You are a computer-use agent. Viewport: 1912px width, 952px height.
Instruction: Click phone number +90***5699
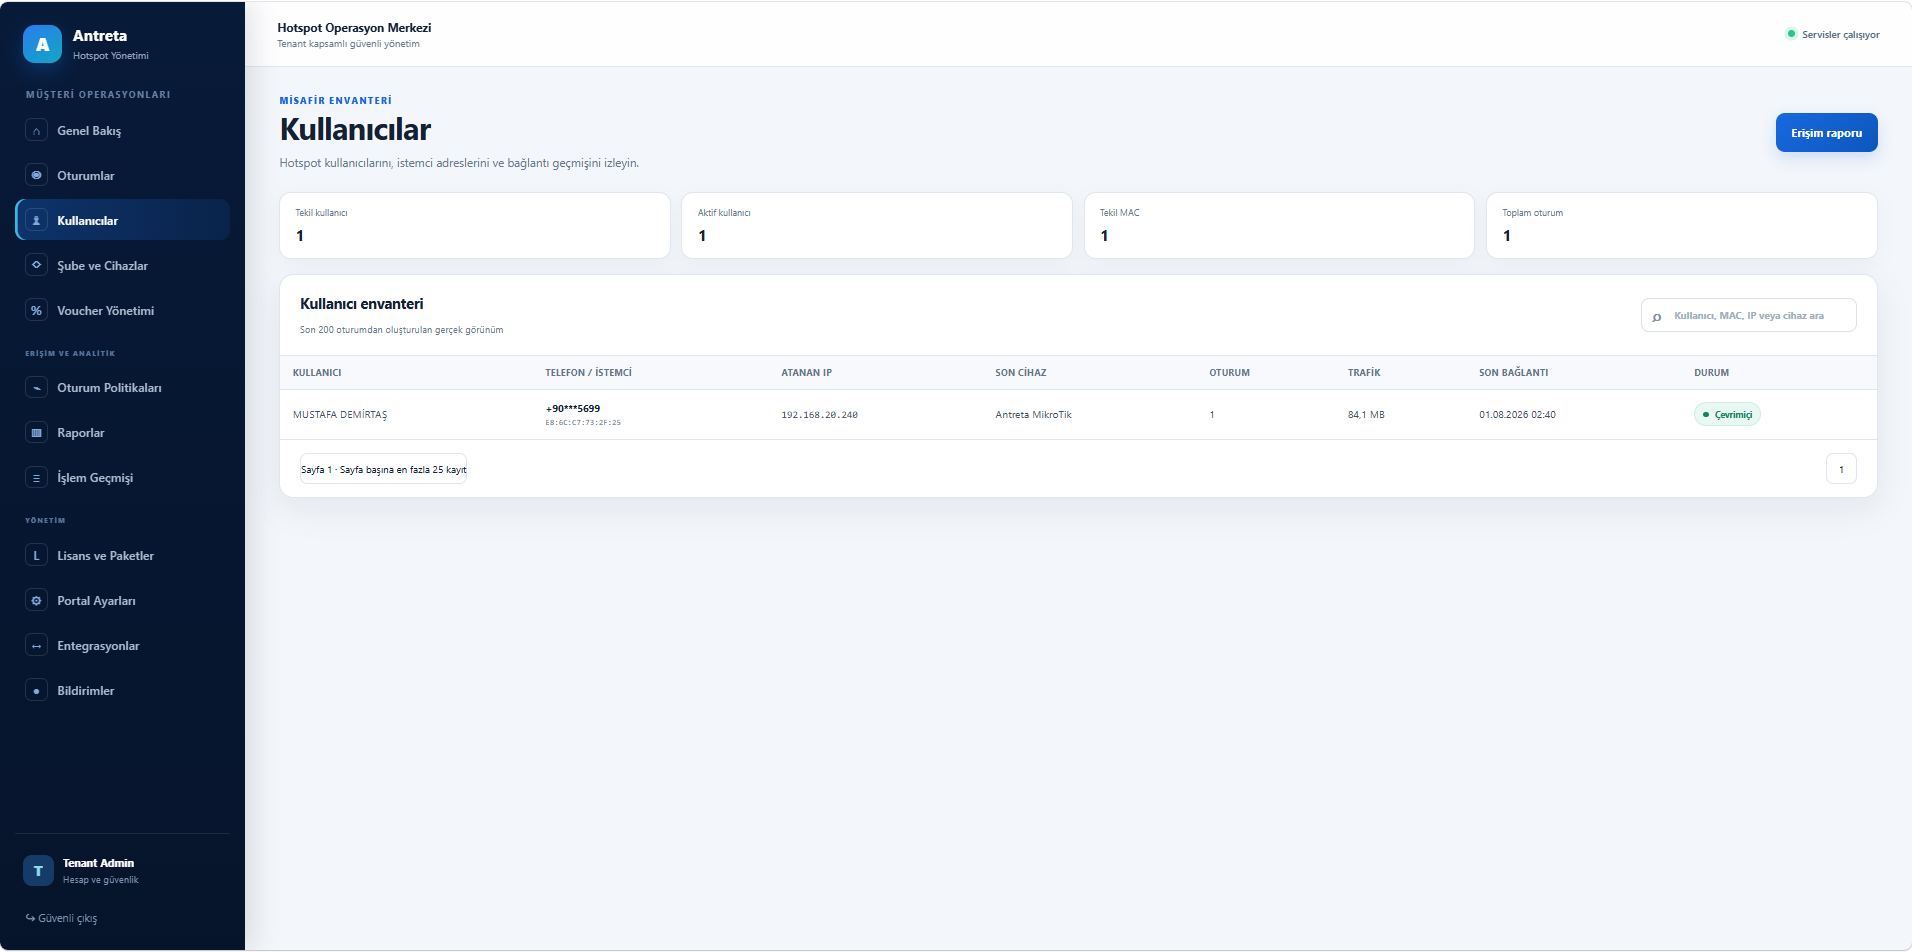pyautogui.click(x=573, y=409)
